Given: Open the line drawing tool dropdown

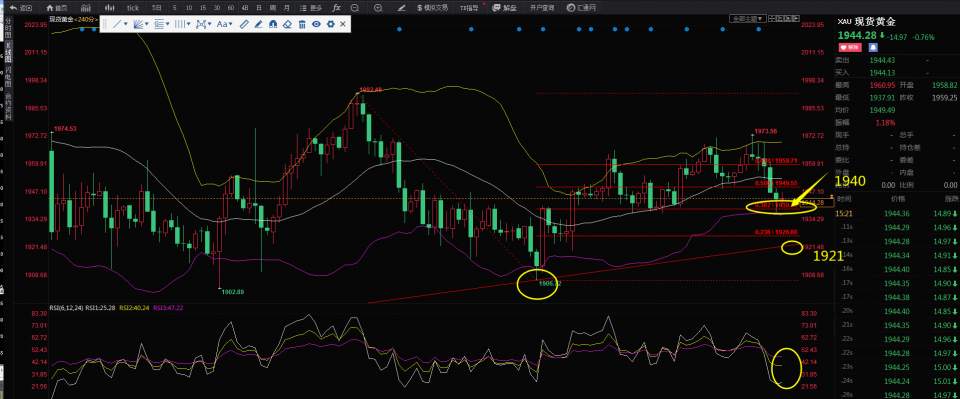Looking at the screenshot, I should click(x=119, y=24).
